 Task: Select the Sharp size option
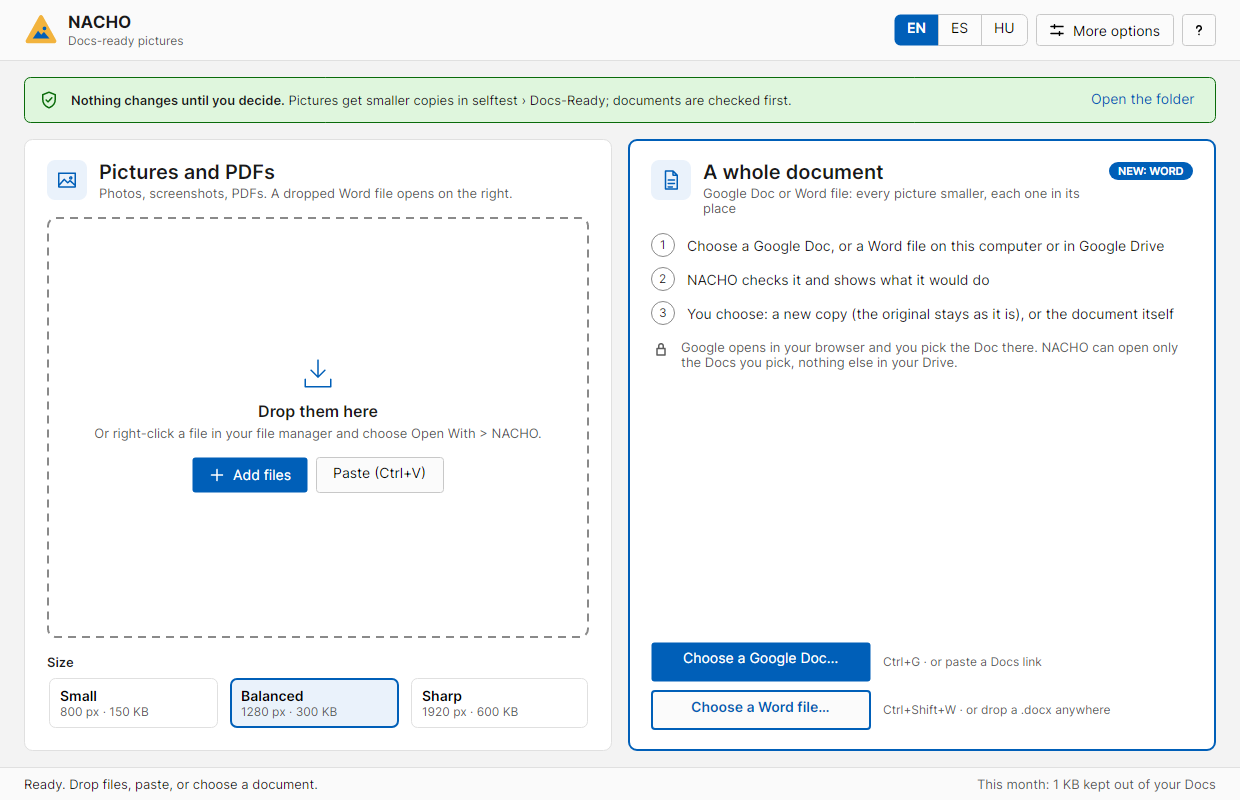[499, 703]
